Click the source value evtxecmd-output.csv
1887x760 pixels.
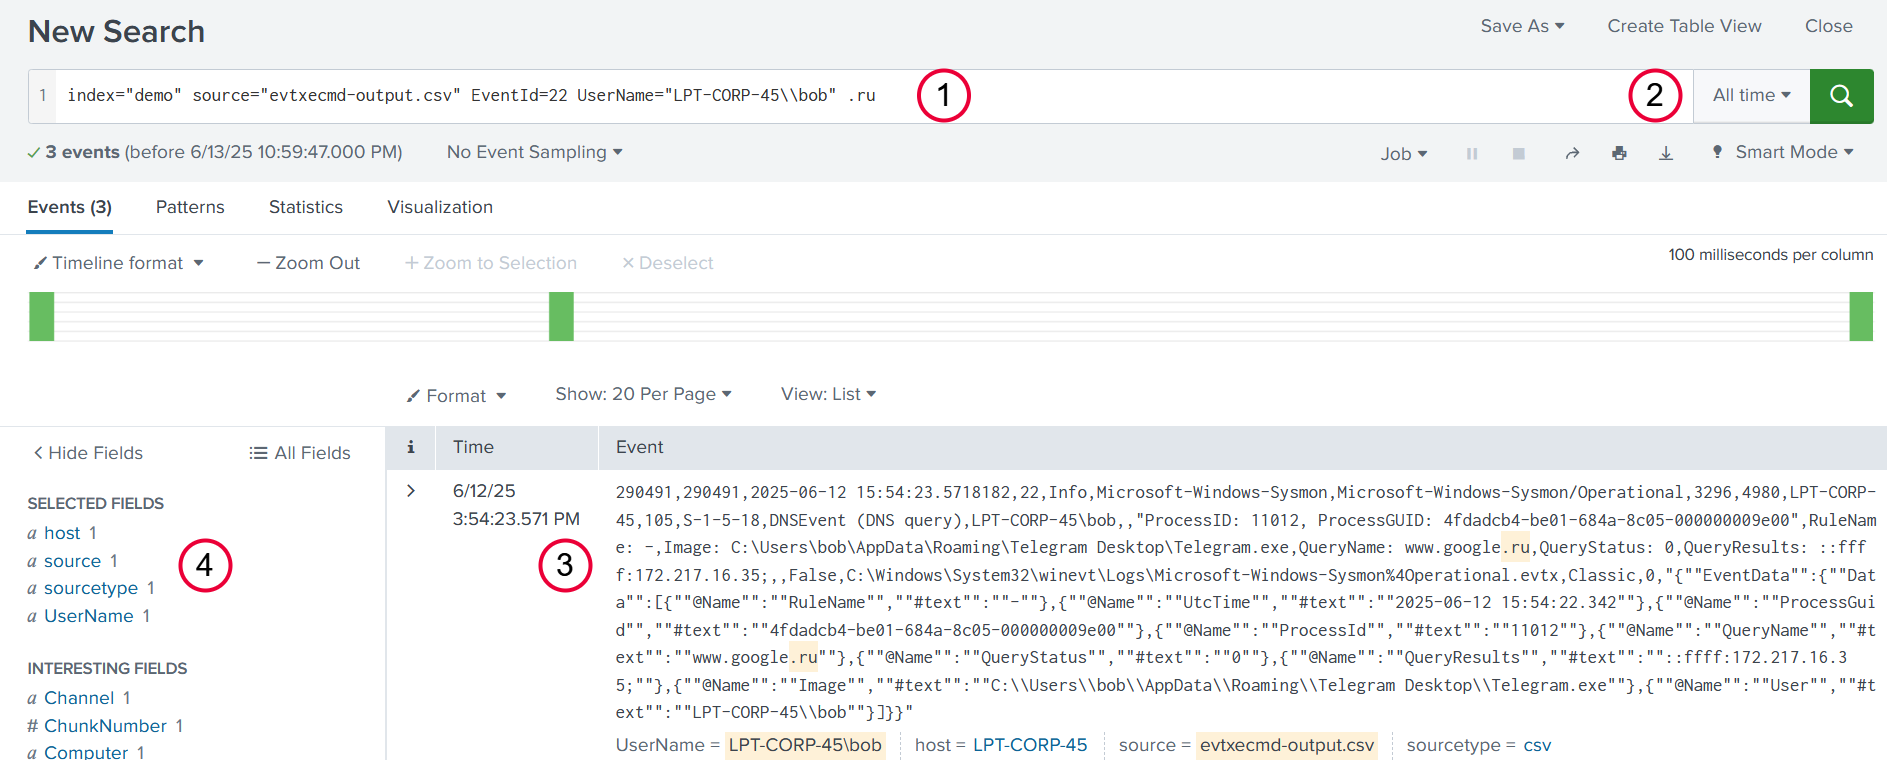pos(1287,745)
